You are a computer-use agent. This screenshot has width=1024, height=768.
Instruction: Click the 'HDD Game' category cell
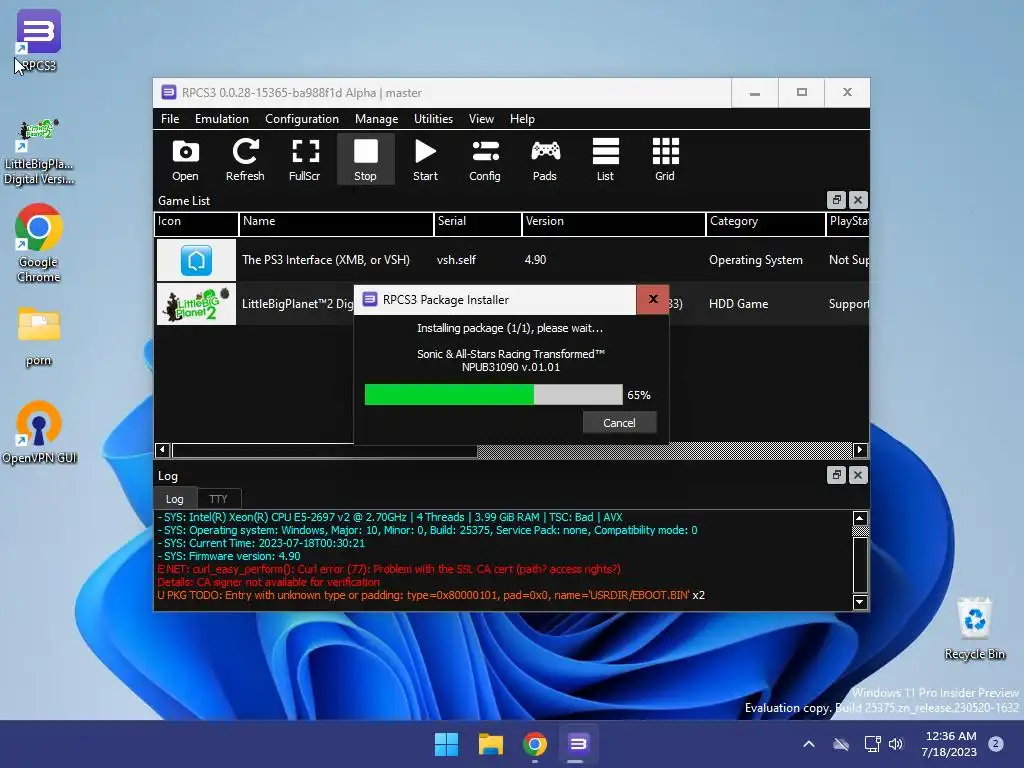click(x=739, y=304)
